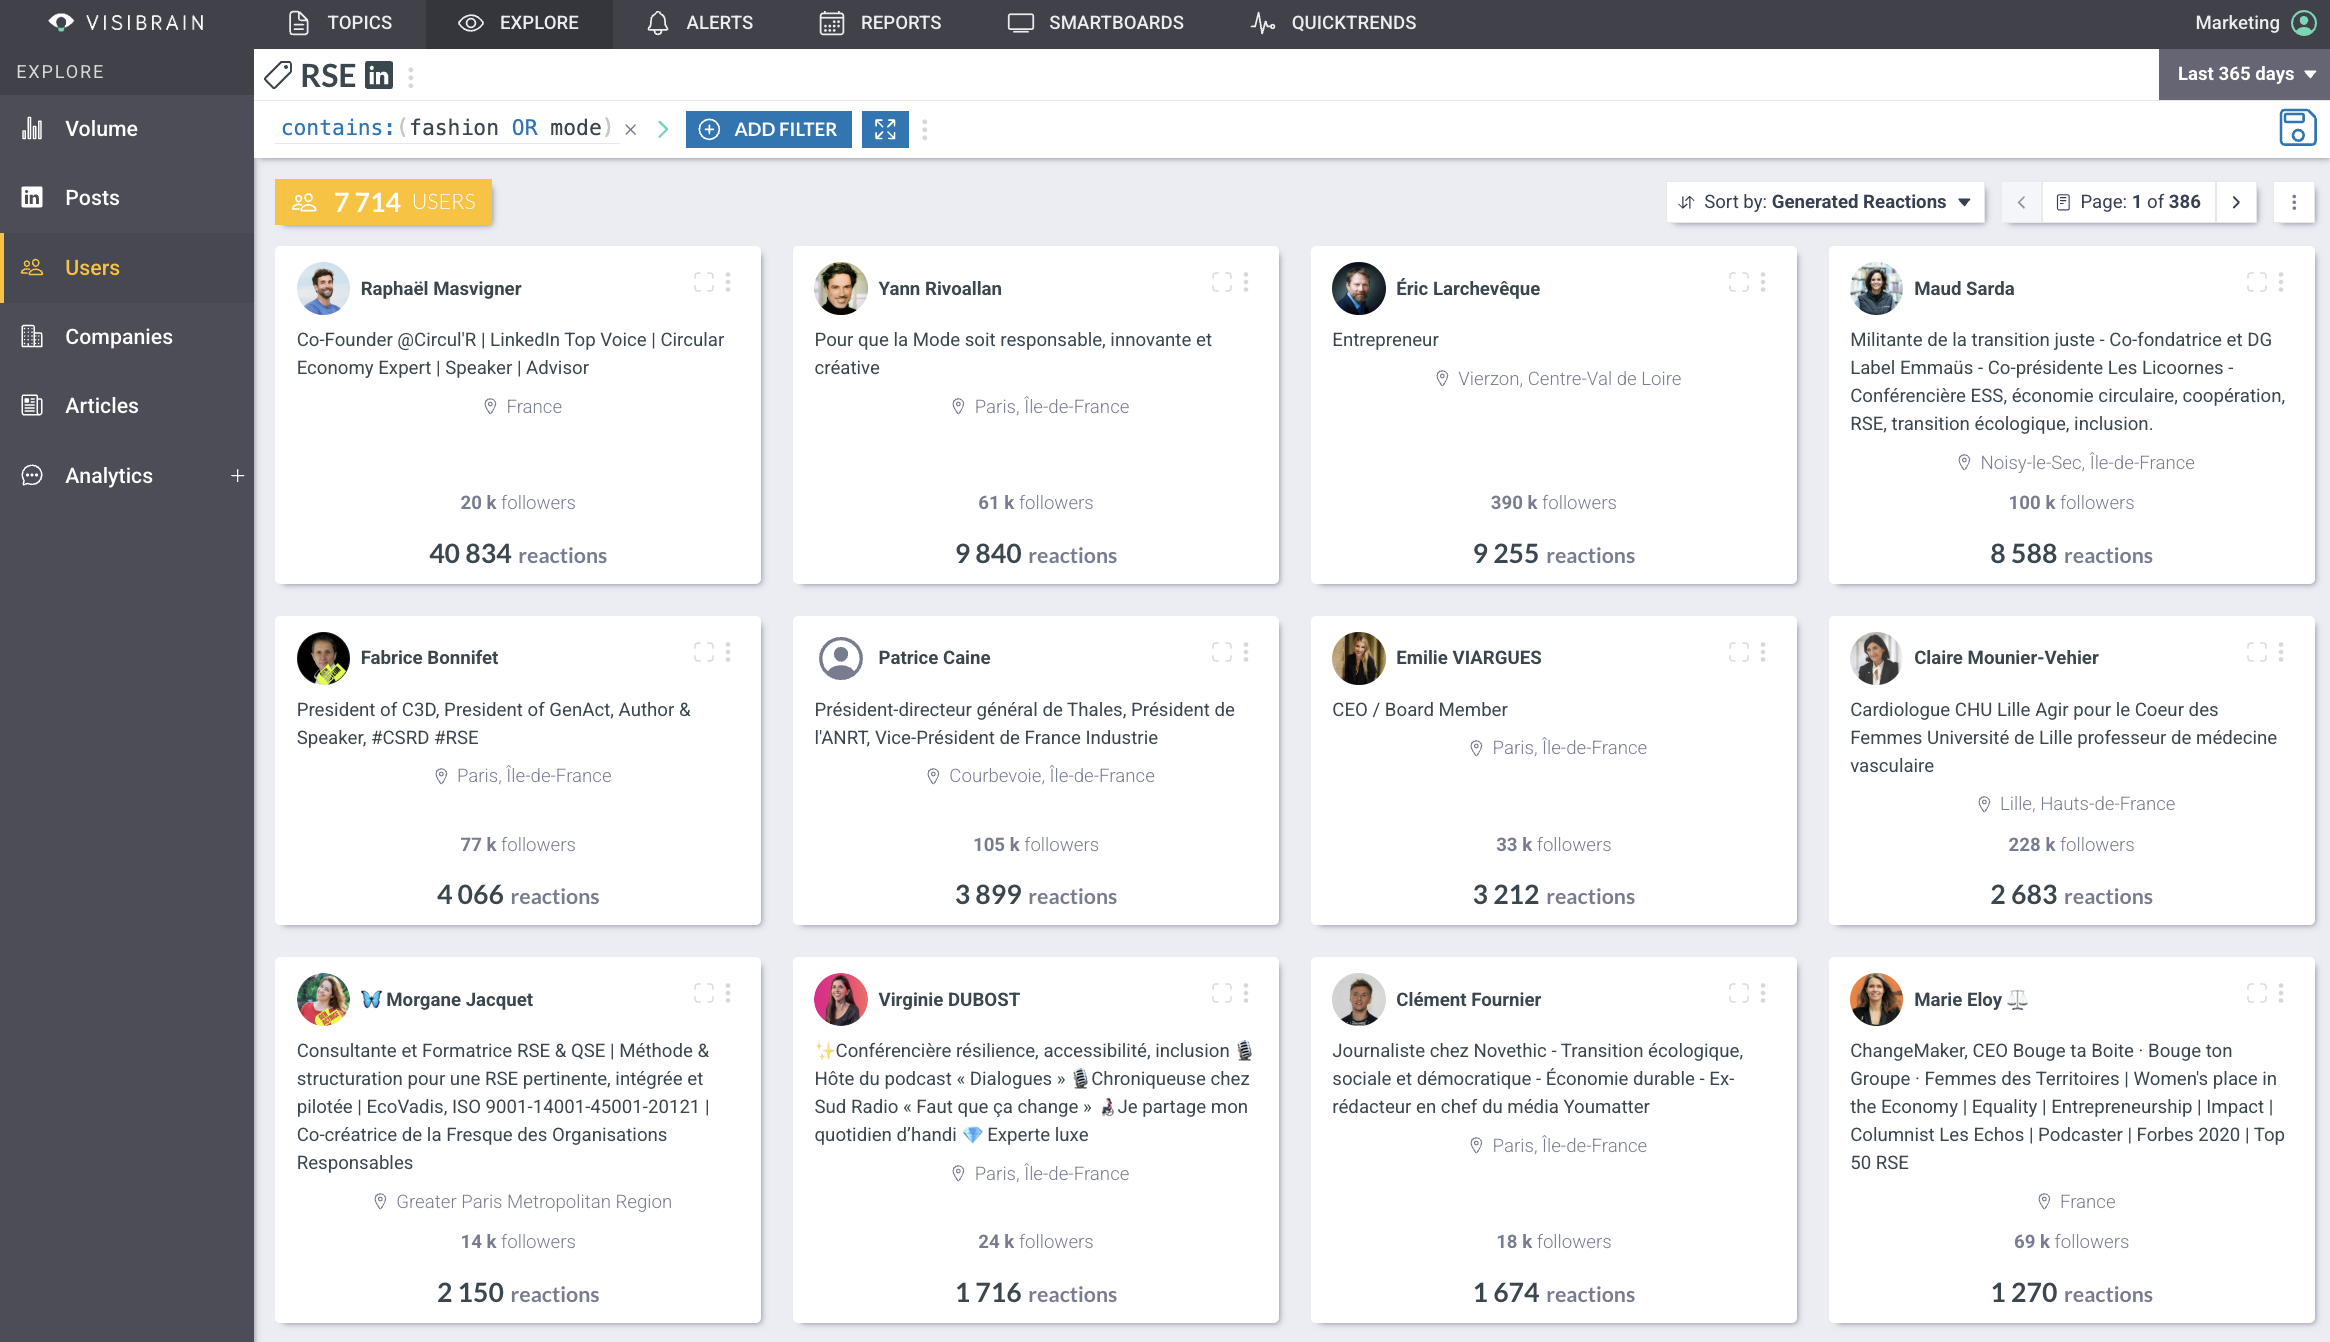This screenshot has width=2330, height=1342.
Task: Toggle selection box on Emilie VIARGUES card
Action: click(1739, 652)
